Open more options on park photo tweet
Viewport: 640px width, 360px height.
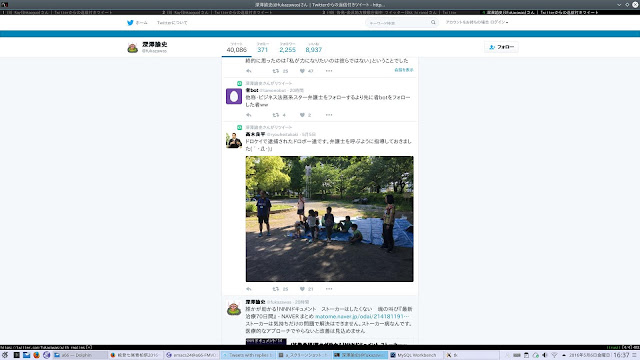[329, 289]
